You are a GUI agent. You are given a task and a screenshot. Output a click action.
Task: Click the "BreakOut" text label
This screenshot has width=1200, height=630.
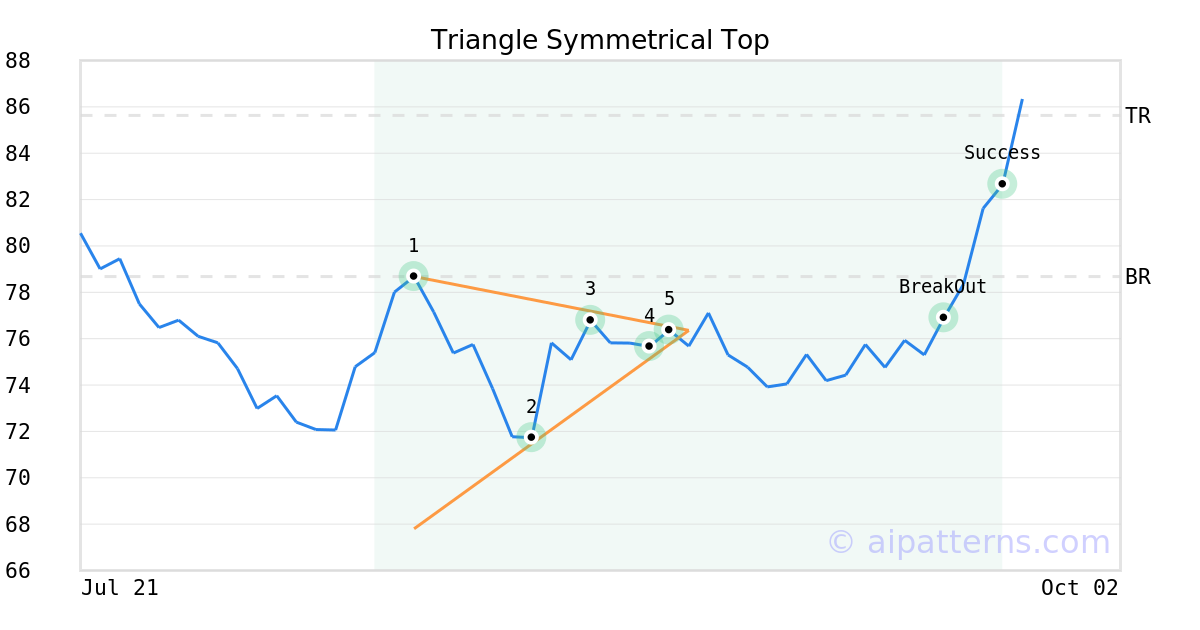942,287
